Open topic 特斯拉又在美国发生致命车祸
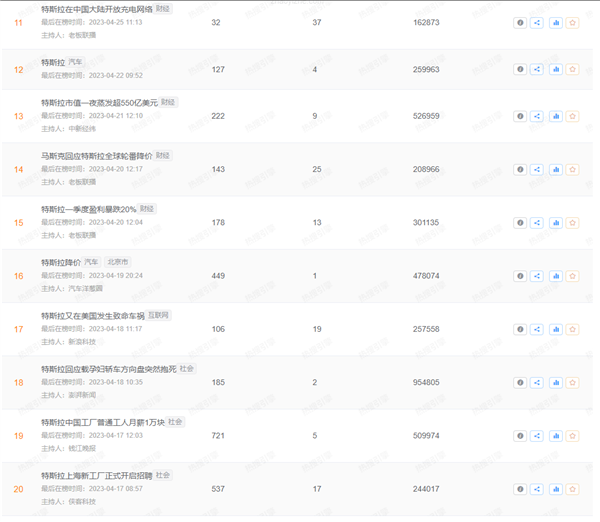 (x=93, y=315)
